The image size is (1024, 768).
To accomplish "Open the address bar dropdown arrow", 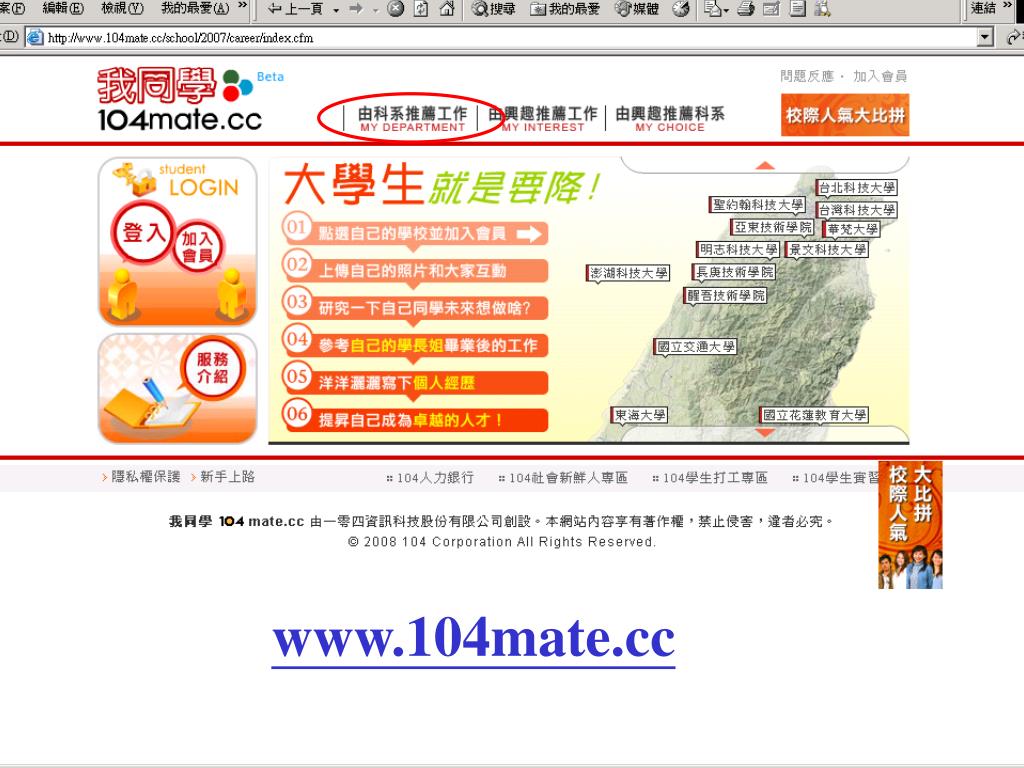I will tap(985, 38).
